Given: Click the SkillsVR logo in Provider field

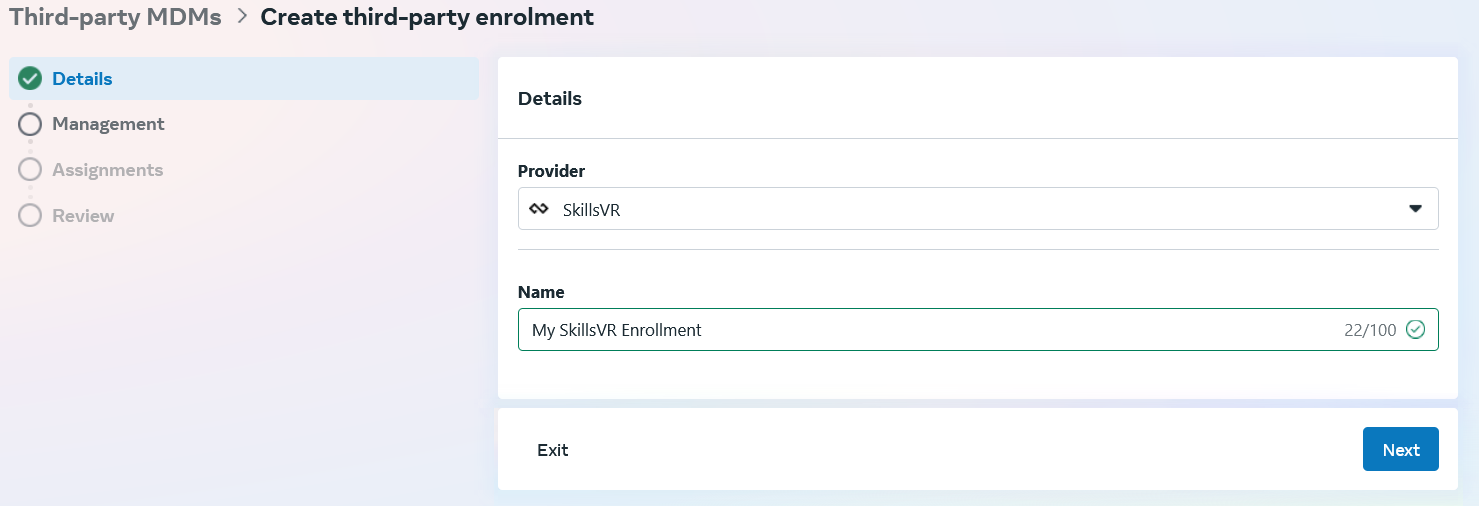Looking at the screenshot, I should [x=539, y=210].
